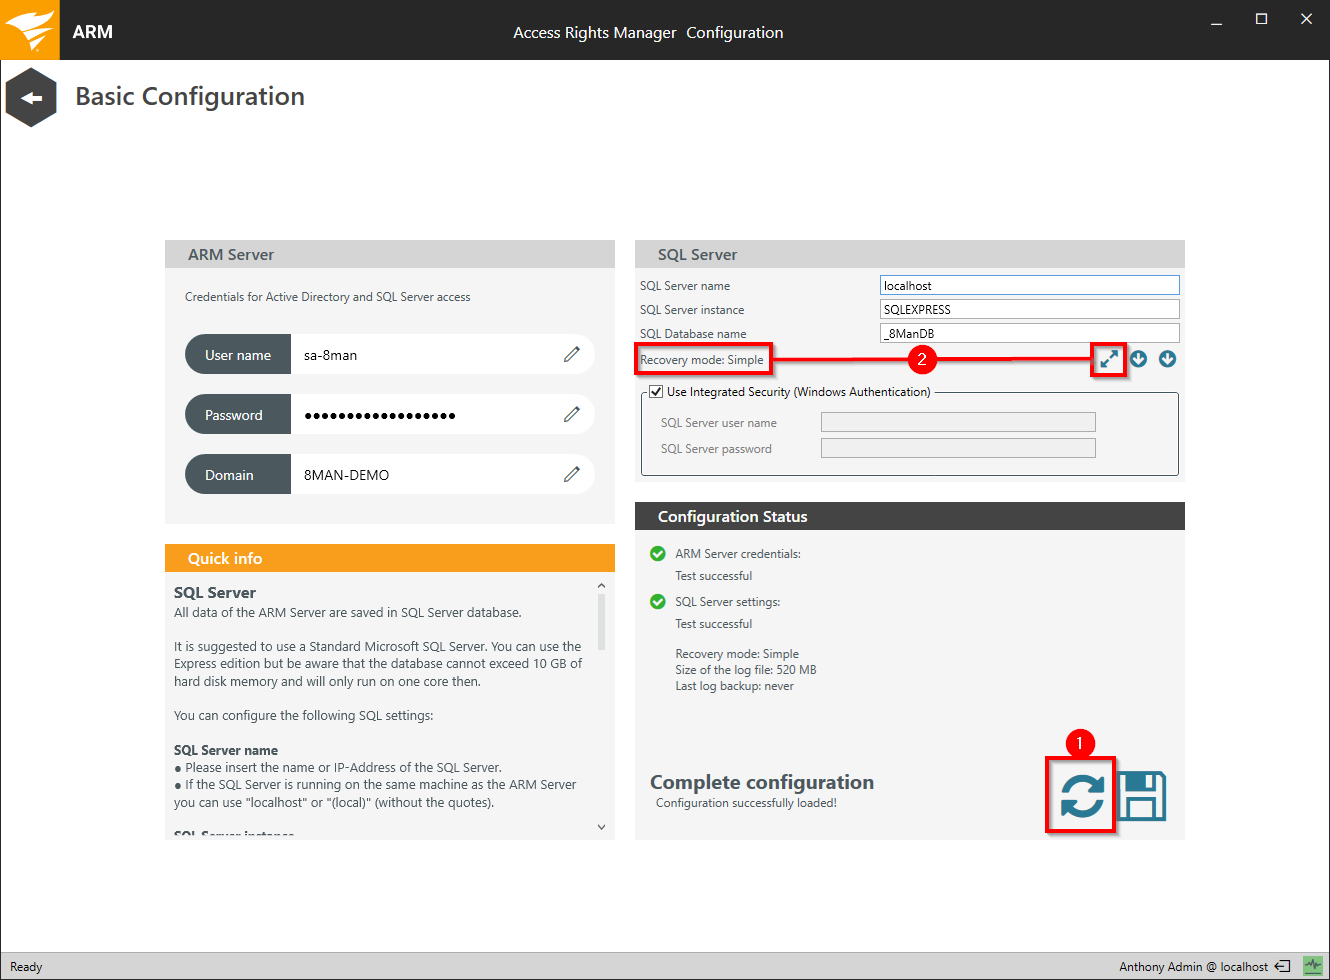Click the Quick info scrollbar thumb

point(601,622)
